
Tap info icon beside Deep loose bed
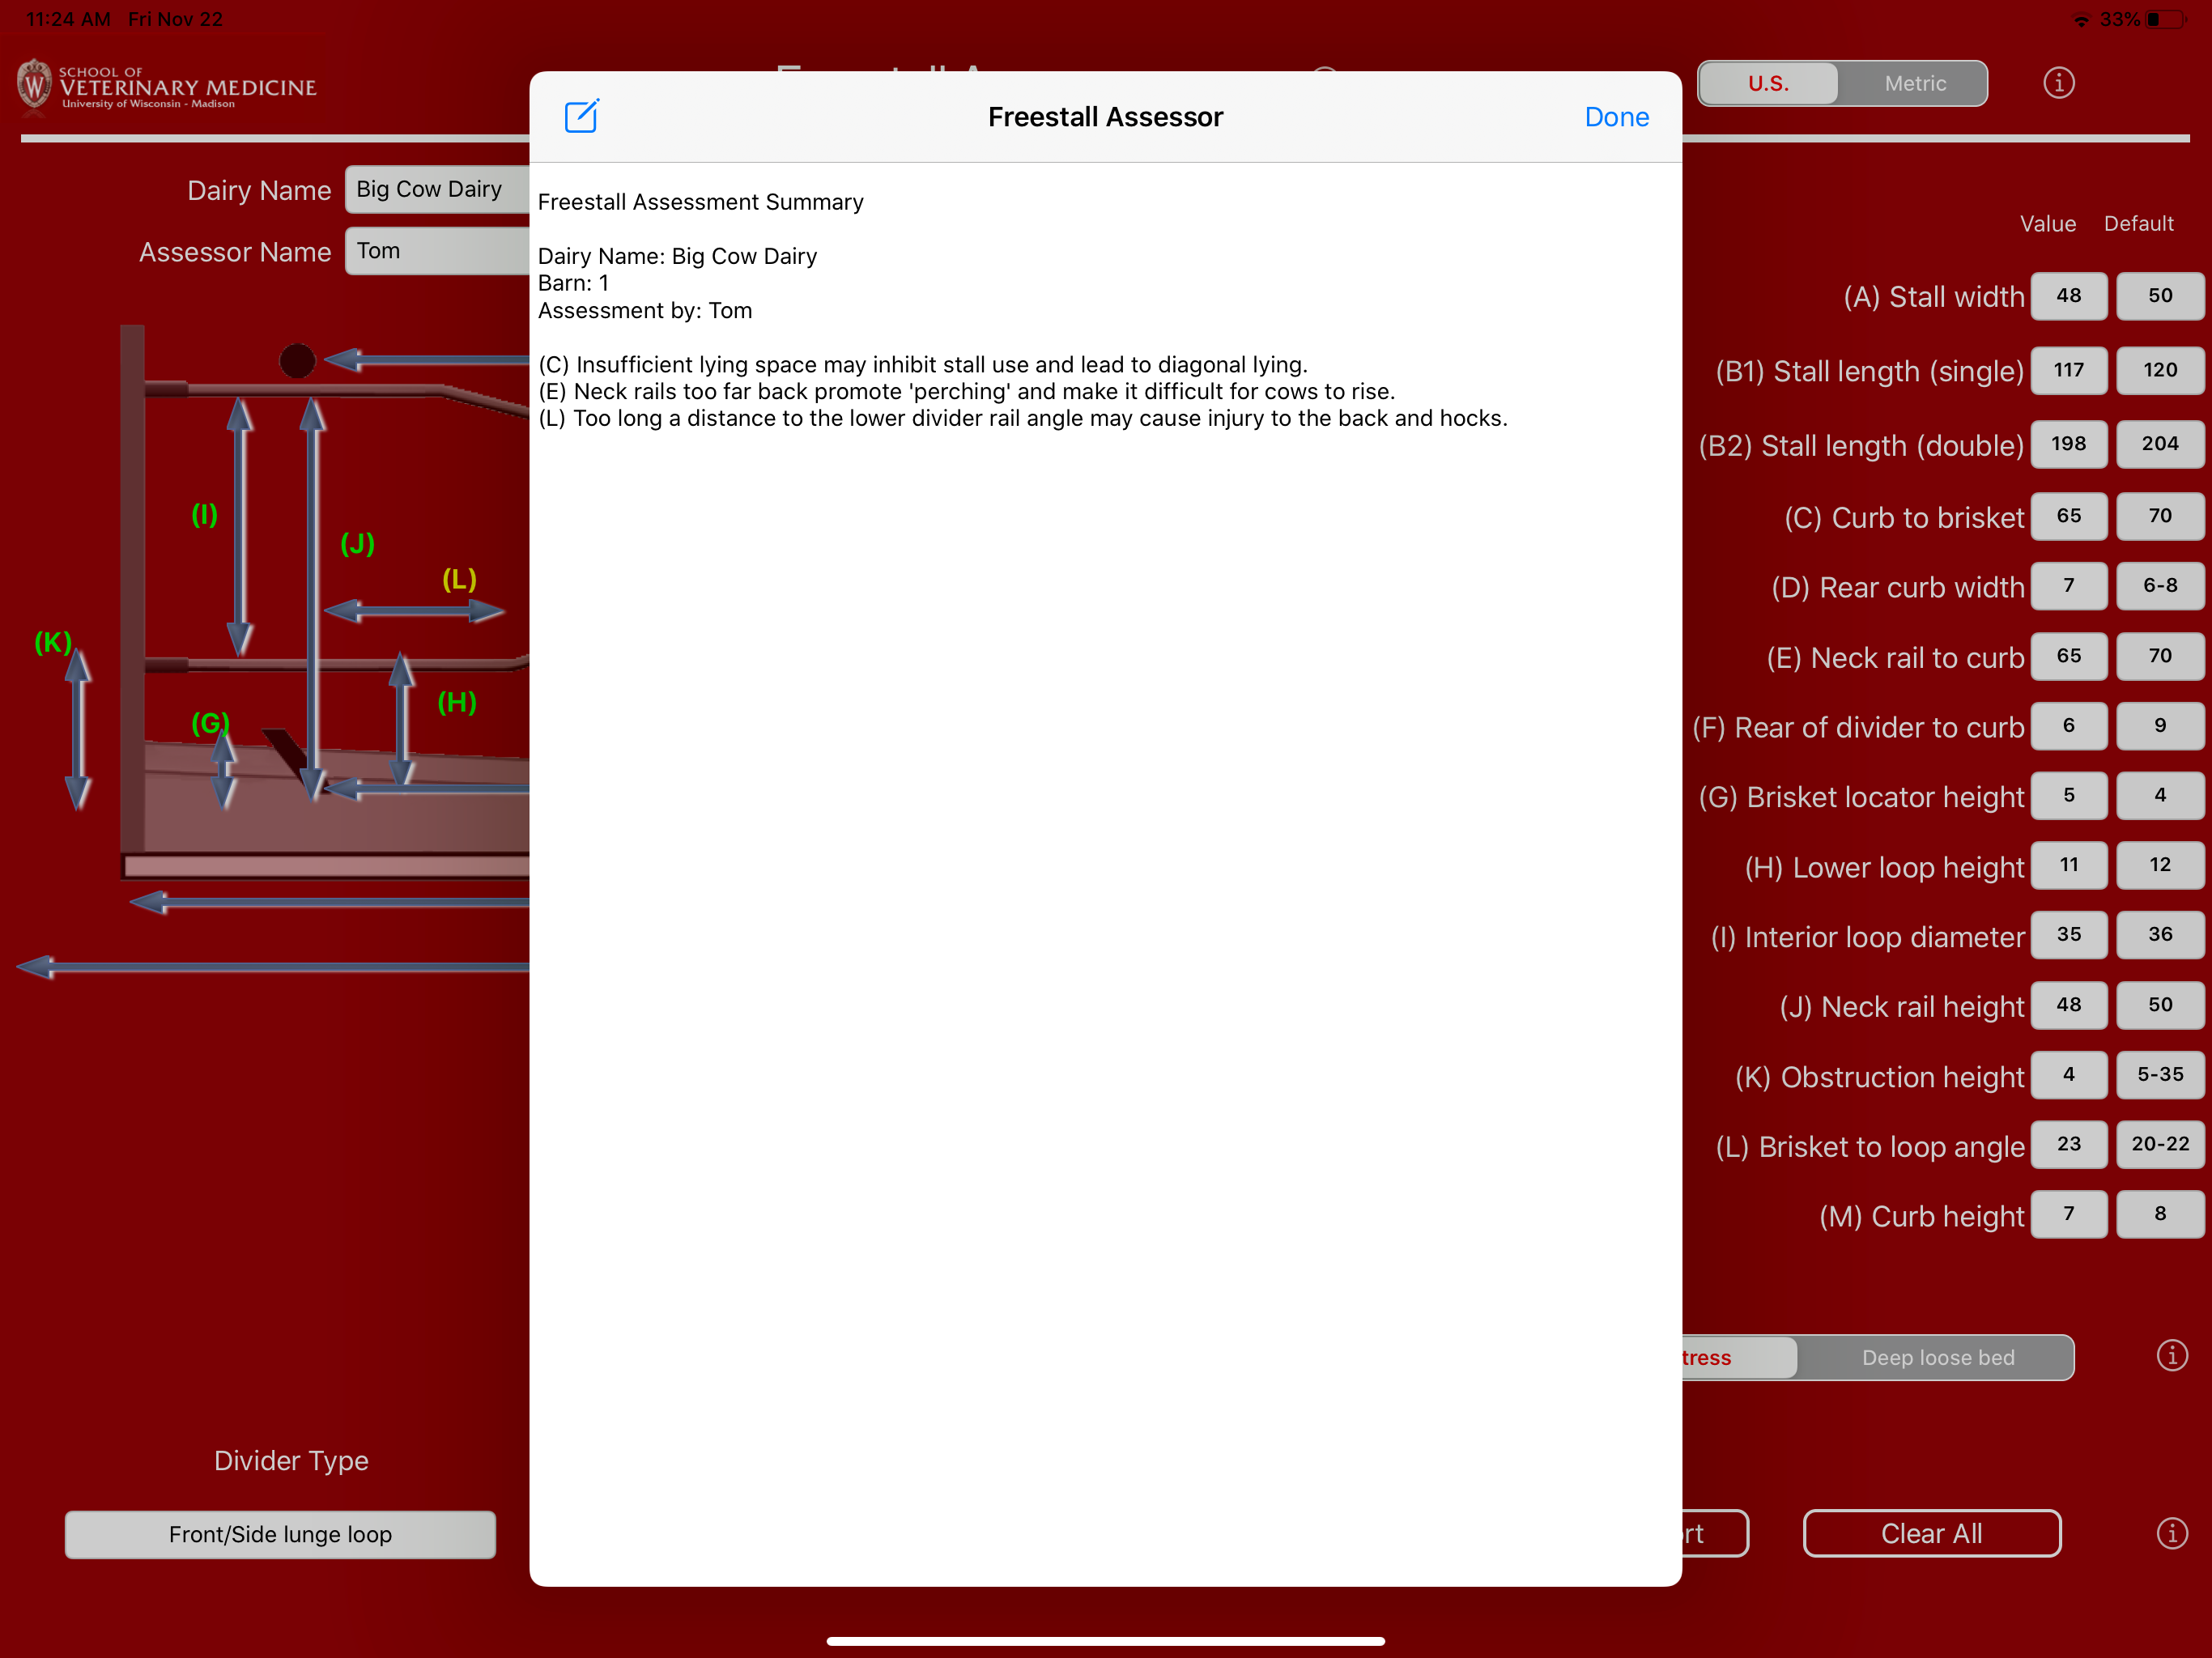point(2171,1356)
